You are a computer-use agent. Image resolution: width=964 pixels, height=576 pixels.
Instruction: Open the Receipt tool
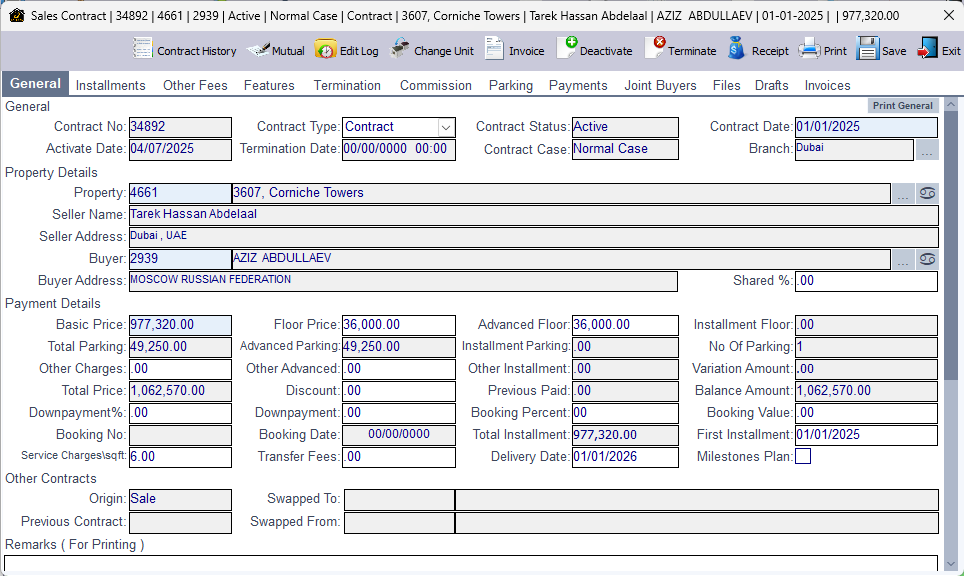[758, 50]
